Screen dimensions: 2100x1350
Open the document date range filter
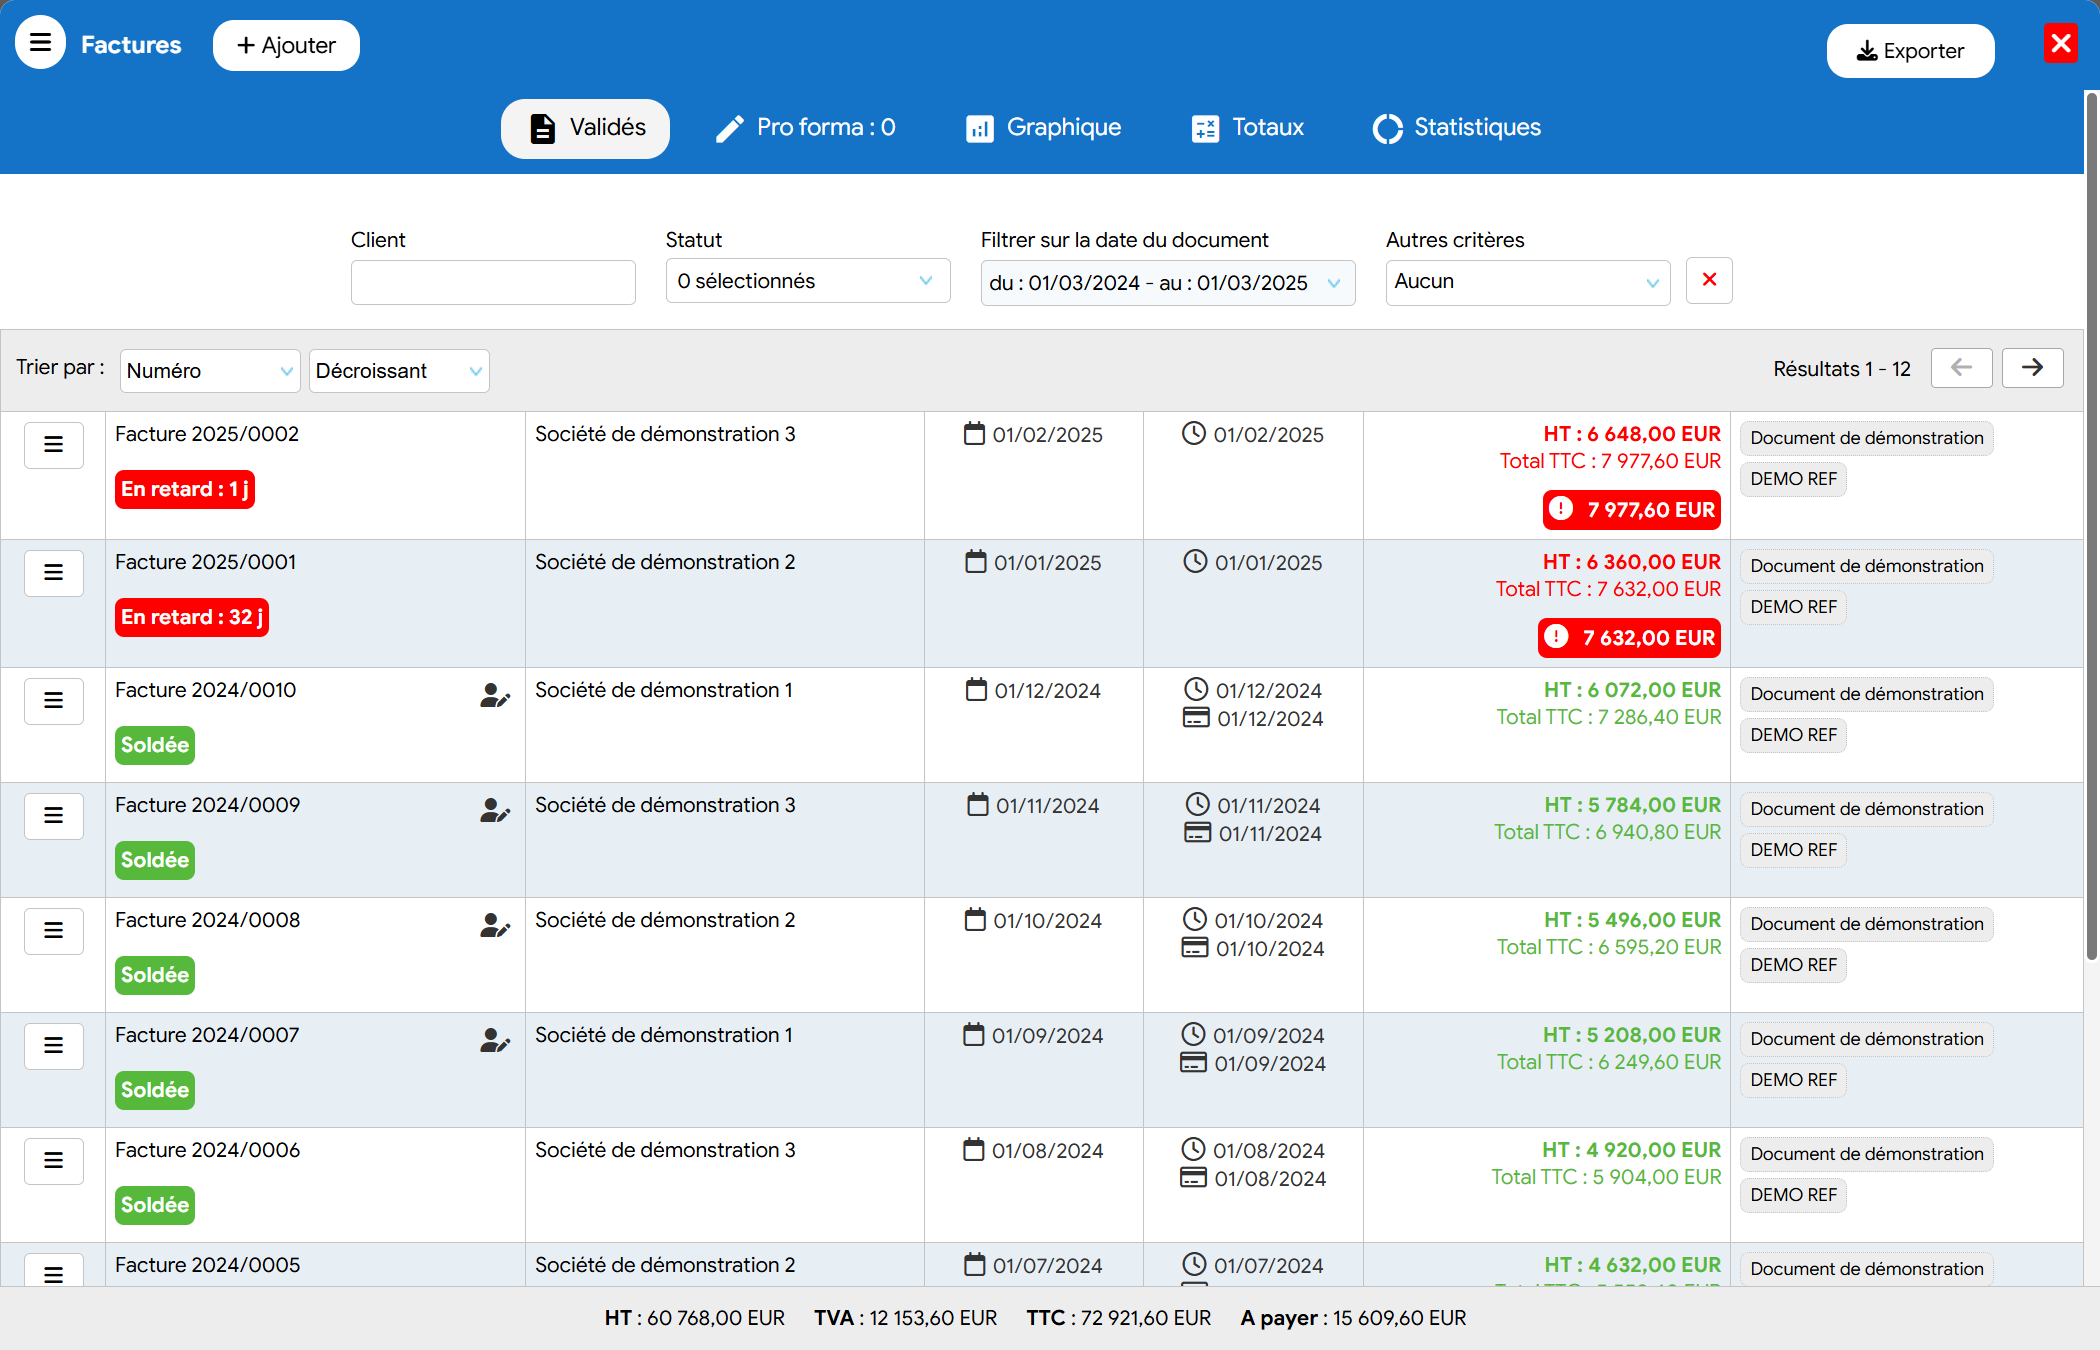[1167, 283]
